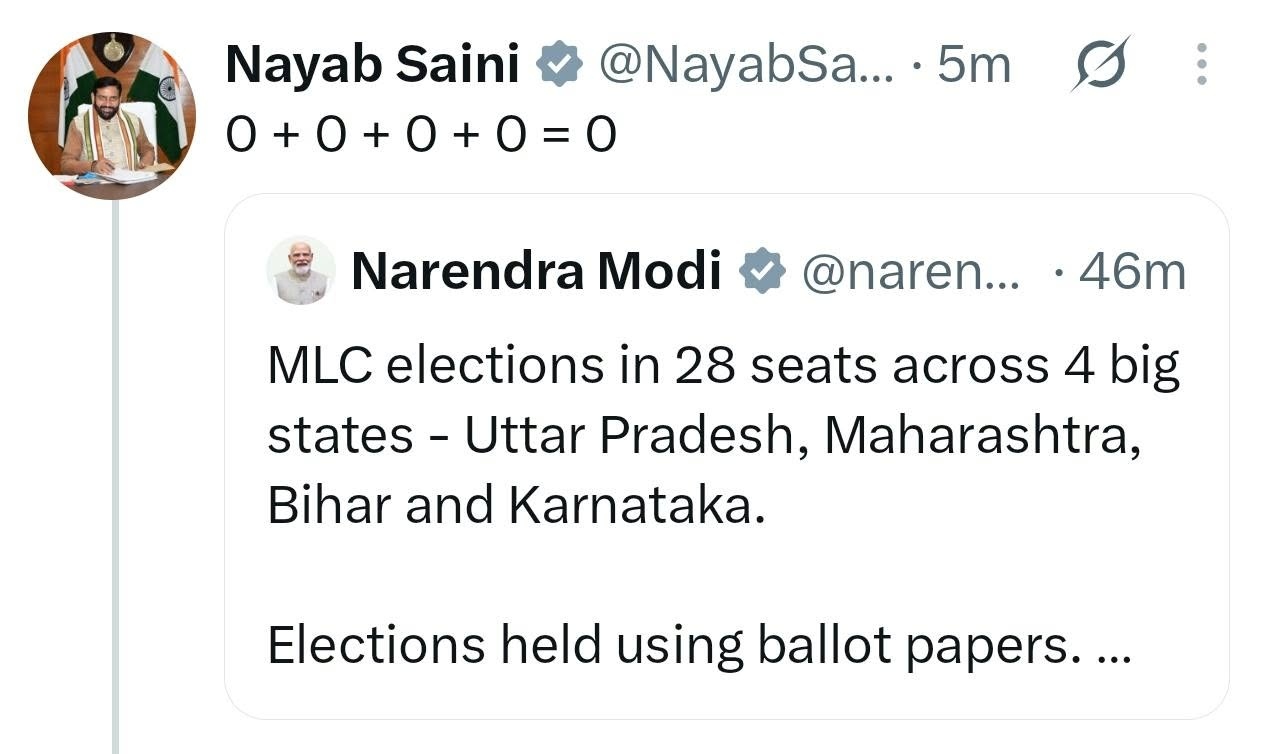This screenshot has width=1272, height=754.
Task: Open the @naren... handle in quoted tweet
Action: click(911, 272)
